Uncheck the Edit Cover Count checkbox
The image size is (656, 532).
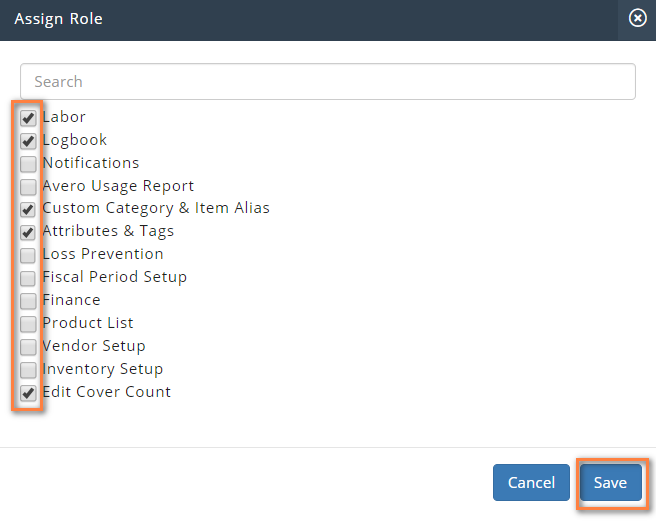(28, 393)
